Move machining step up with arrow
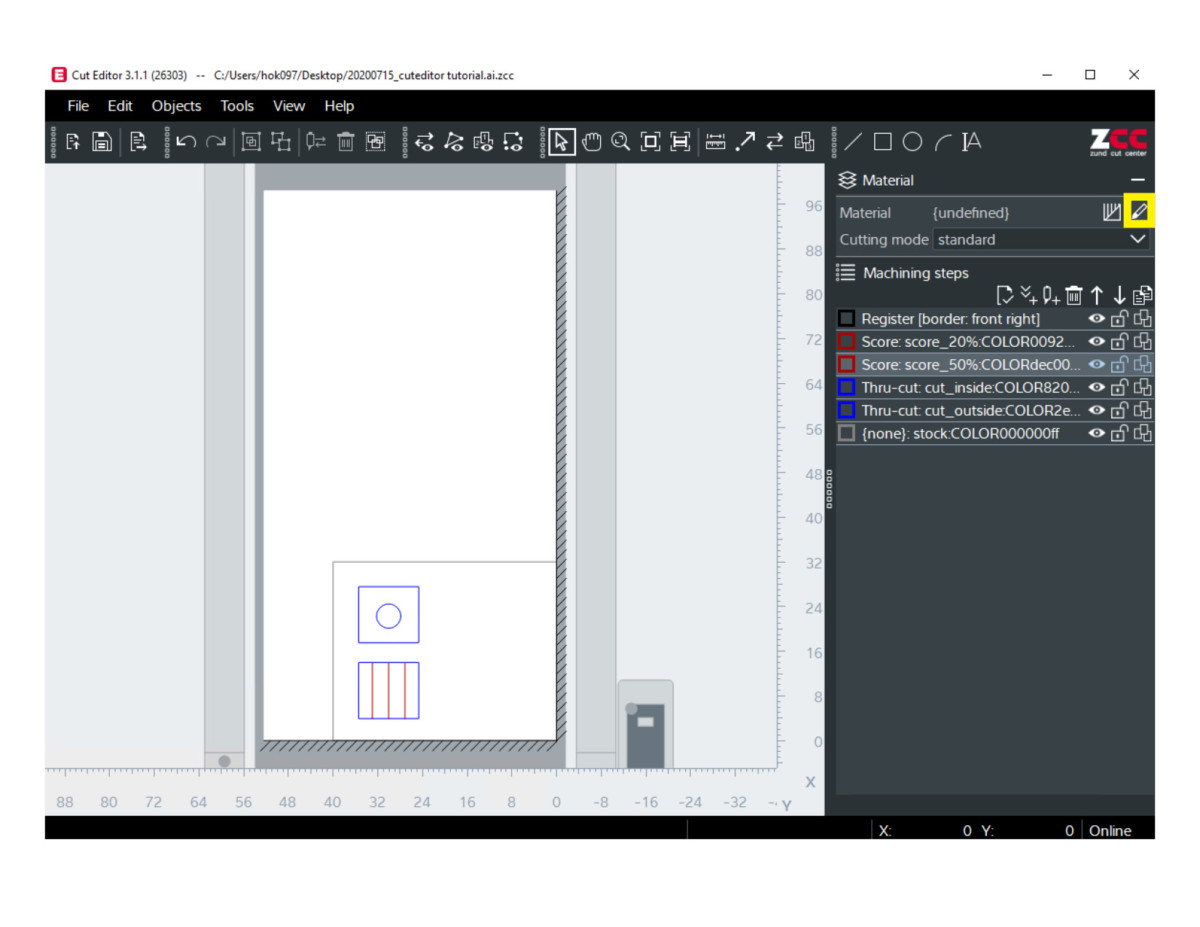This screenshot has height=927, width=1200. (1097, 295)
